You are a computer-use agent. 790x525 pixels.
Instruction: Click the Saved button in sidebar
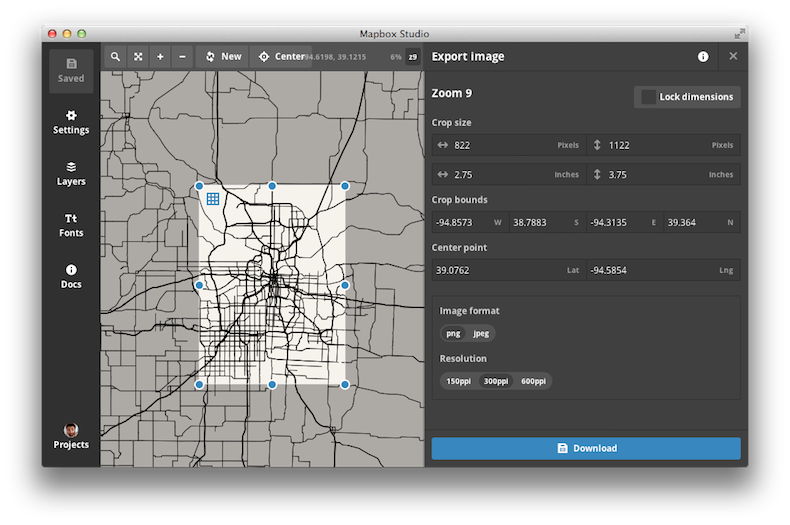(x=71, y=71)
